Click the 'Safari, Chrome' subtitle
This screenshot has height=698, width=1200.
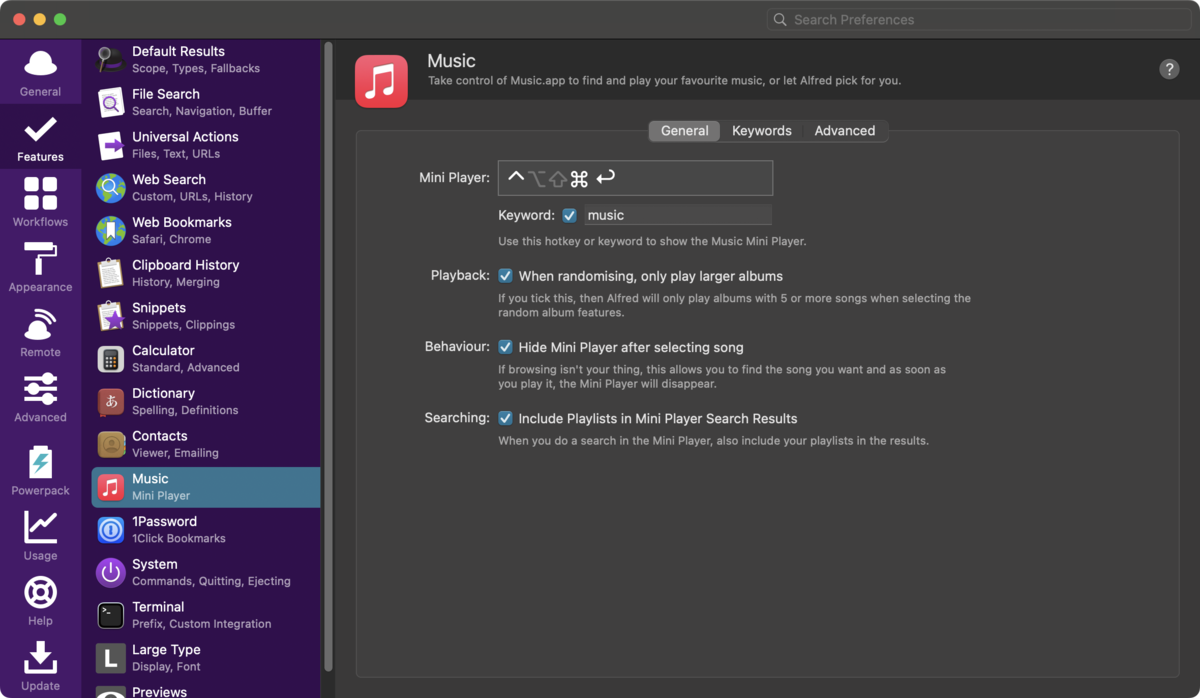click(171, 240)
